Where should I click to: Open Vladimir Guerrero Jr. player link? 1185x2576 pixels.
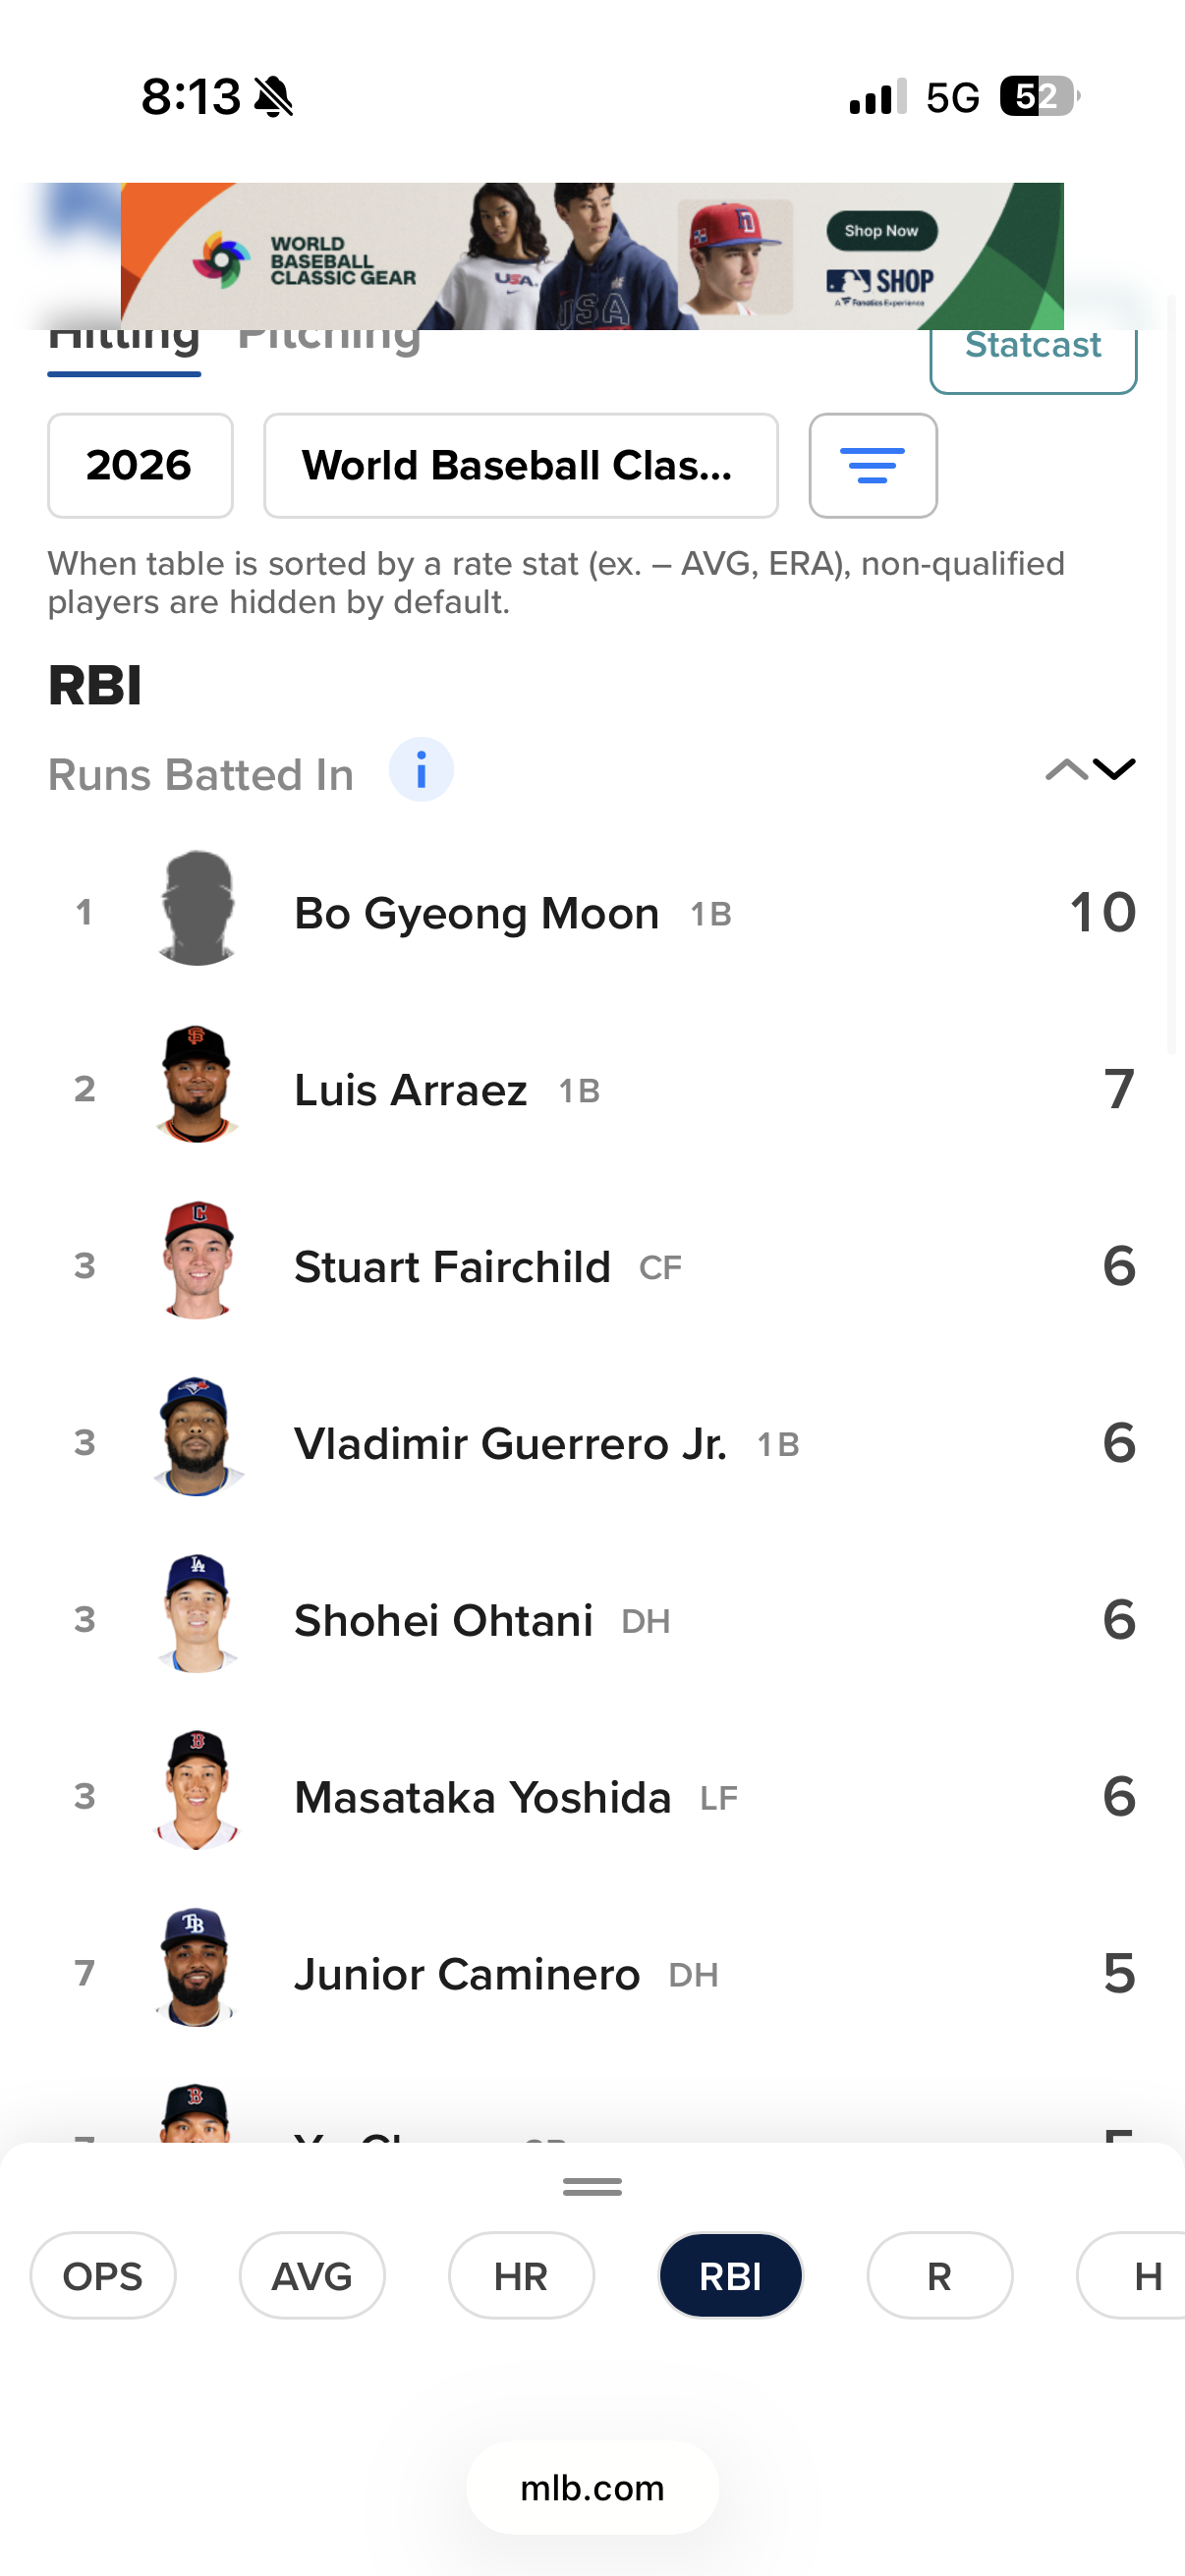point(510,1444)
